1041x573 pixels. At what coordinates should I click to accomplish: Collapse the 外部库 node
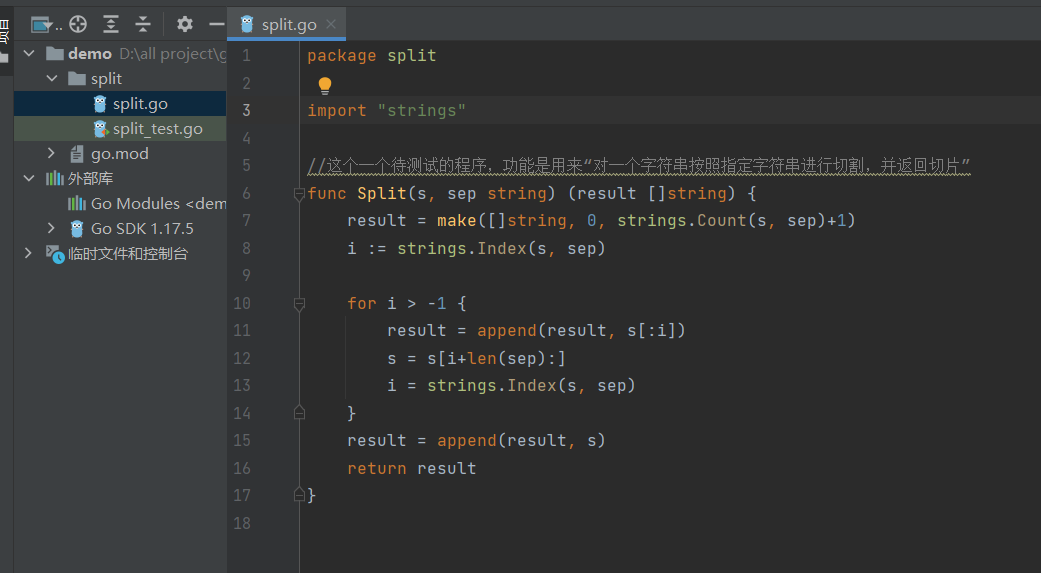(29, 179)
